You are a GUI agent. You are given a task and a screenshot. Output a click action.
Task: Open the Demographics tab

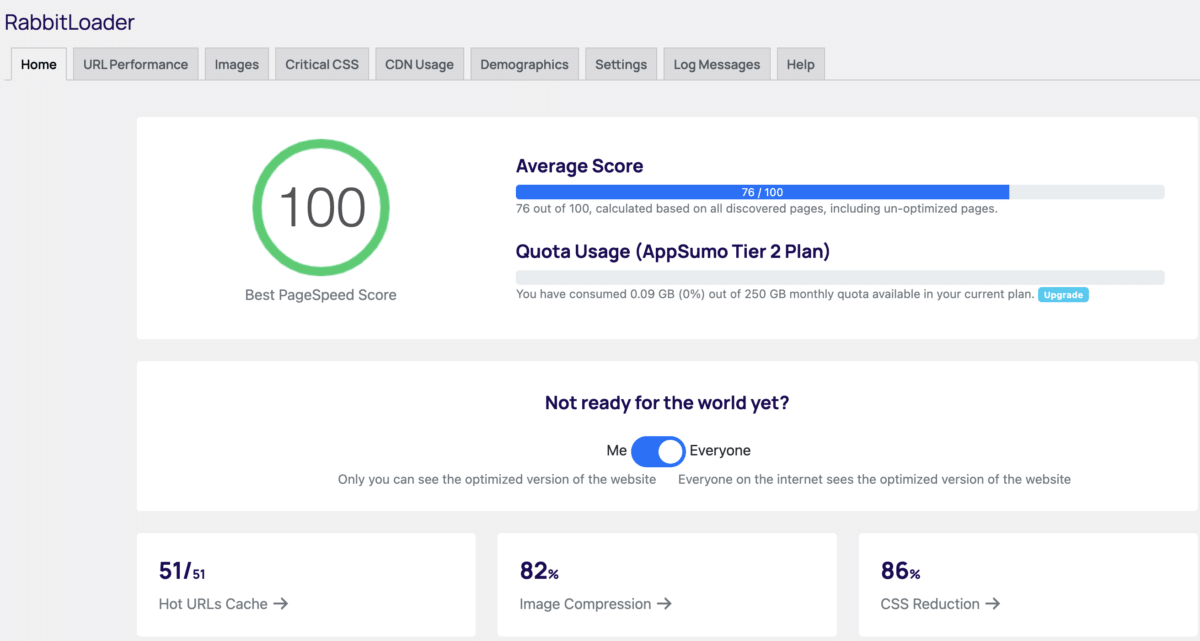(x=524, y=63)
